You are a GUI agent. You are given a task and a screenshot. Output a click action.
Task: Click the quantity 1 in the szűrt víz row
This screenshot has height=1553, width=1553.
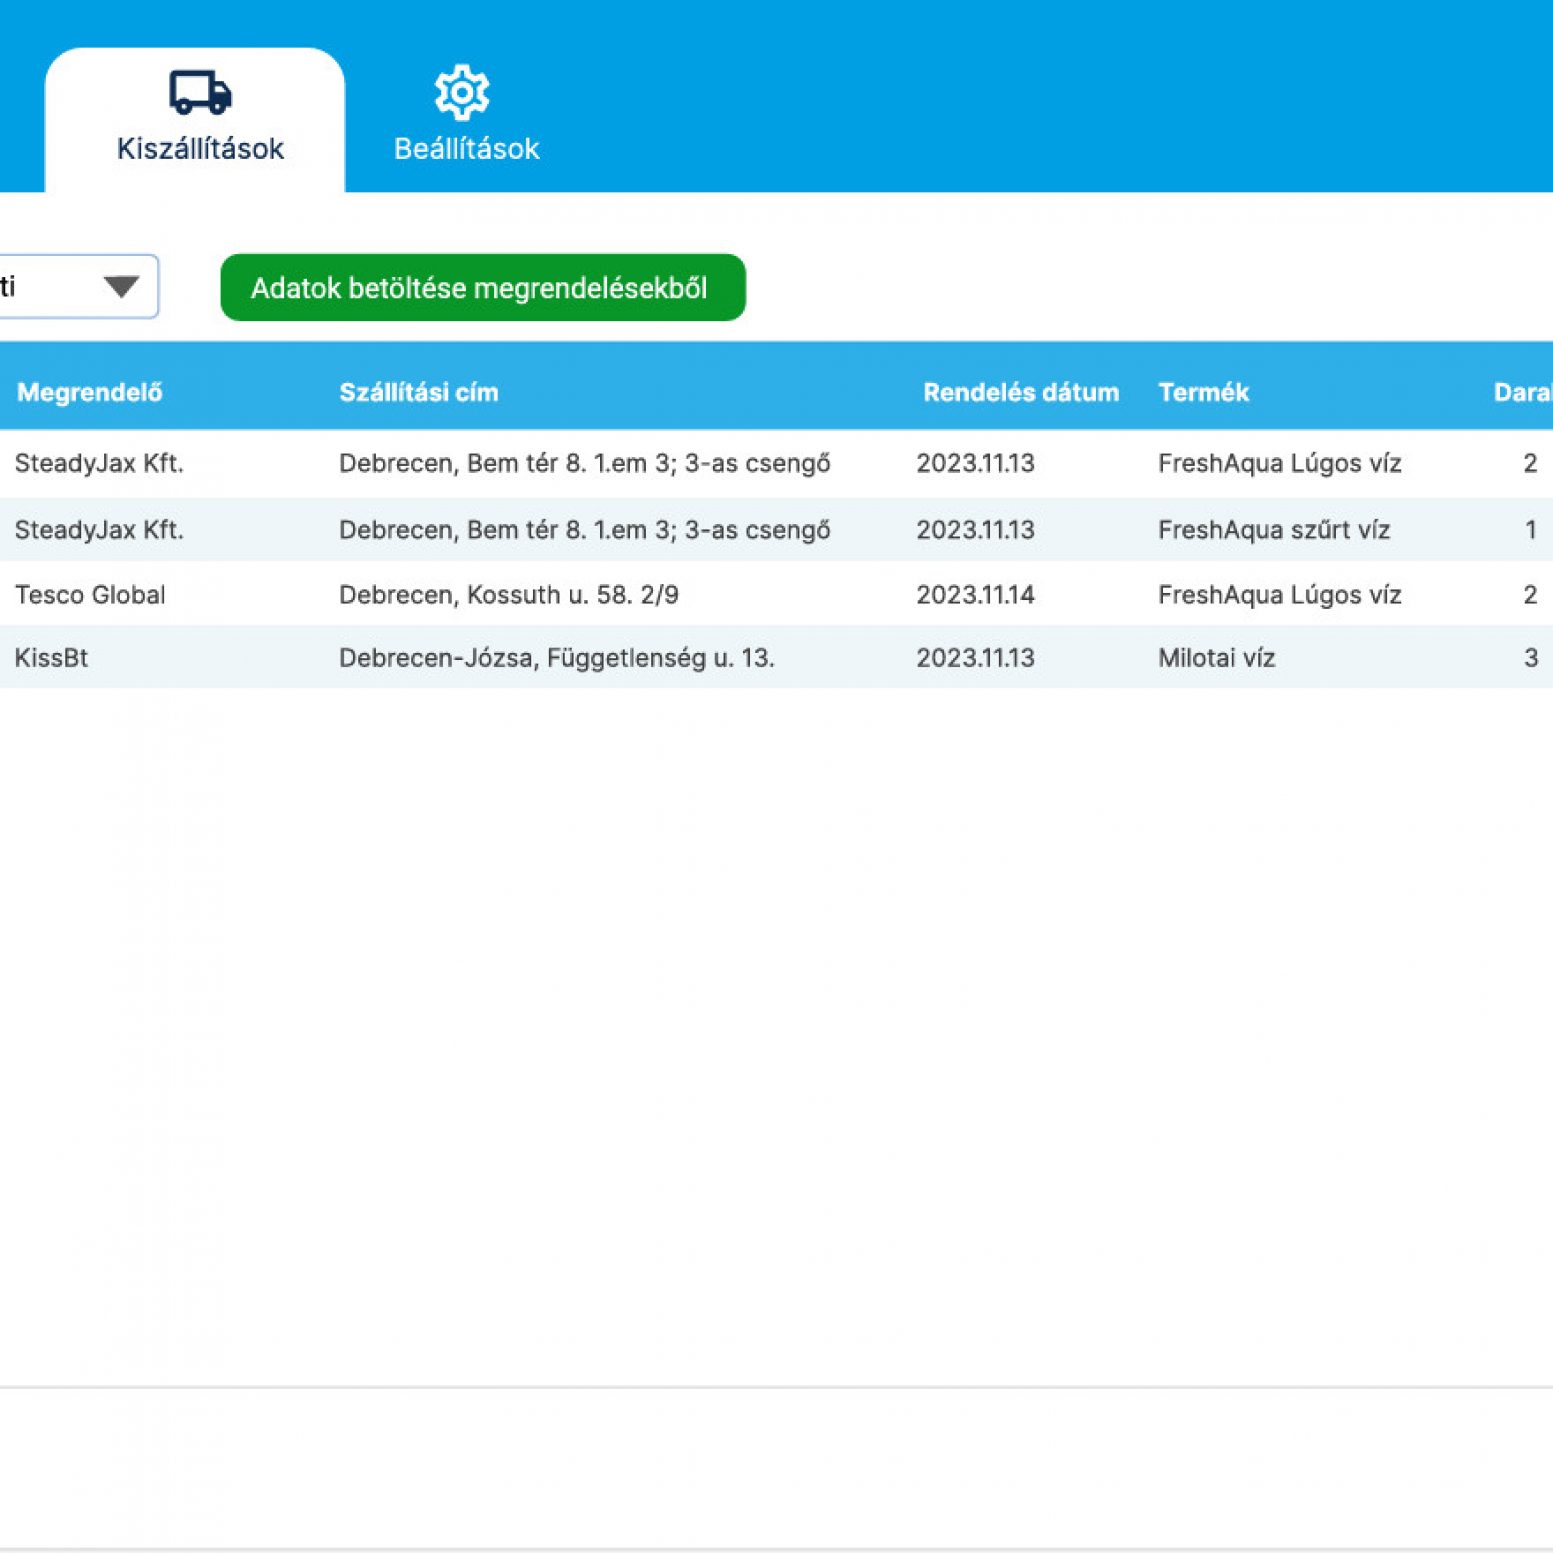[1530, 530]
